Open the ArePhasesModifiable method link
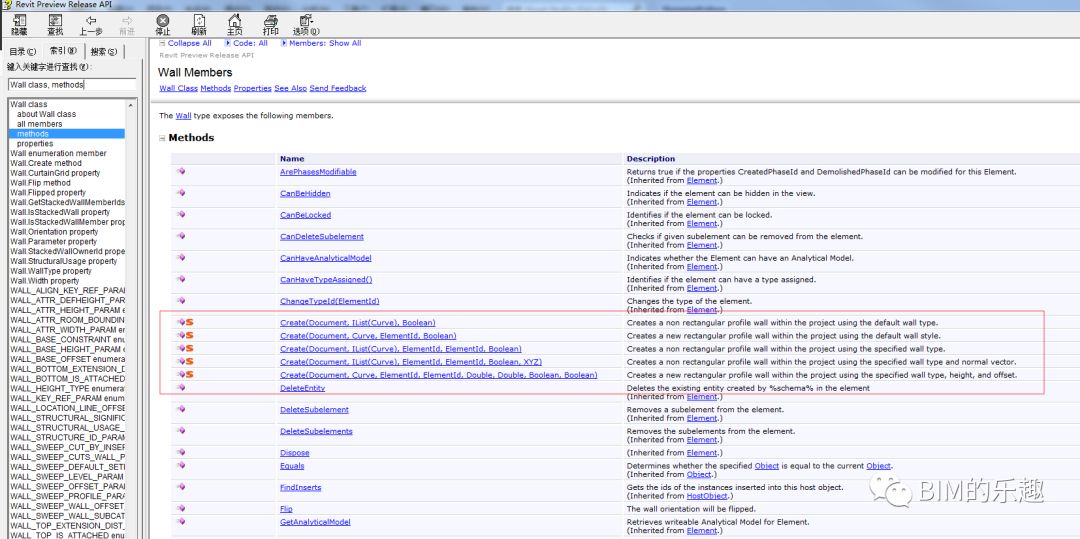Screen dimensions: 1080x539 point(318,172)
